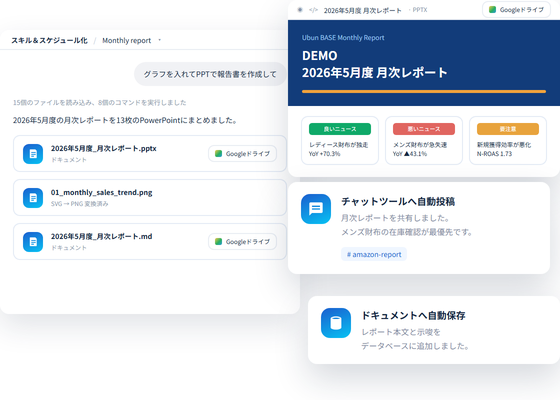
Task: Click the ドキュメントへ自動保存 heading
Action: pyautogui.click(x=413, y=315)
